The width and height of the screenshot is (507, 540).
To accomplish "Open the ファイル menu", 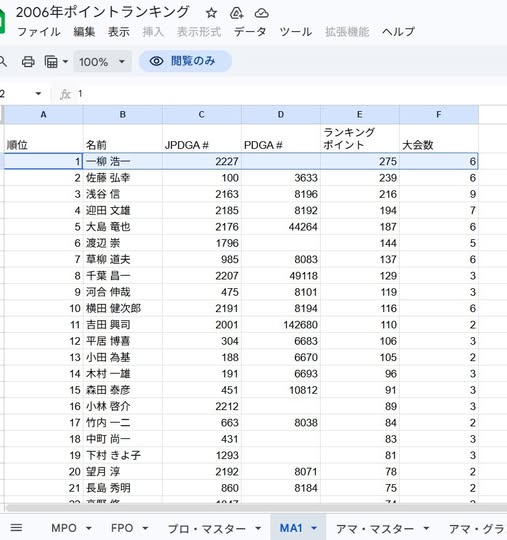I will 39,32.
